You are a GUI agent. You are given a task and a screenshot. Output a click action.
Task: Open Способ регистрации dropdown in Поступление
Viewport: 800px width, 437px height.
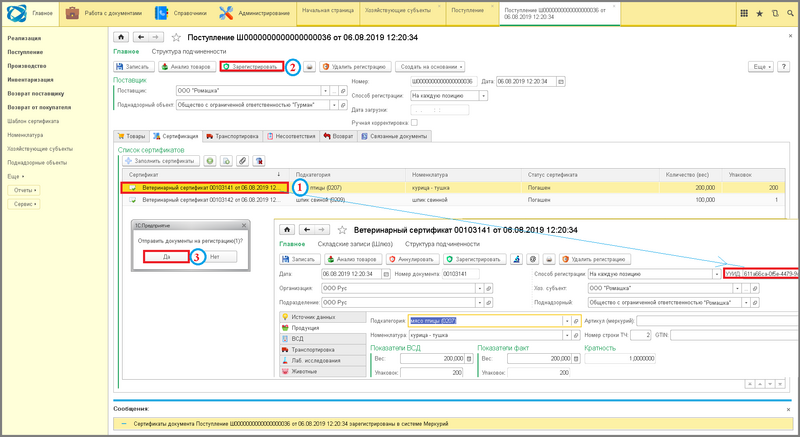pos(484,95)
